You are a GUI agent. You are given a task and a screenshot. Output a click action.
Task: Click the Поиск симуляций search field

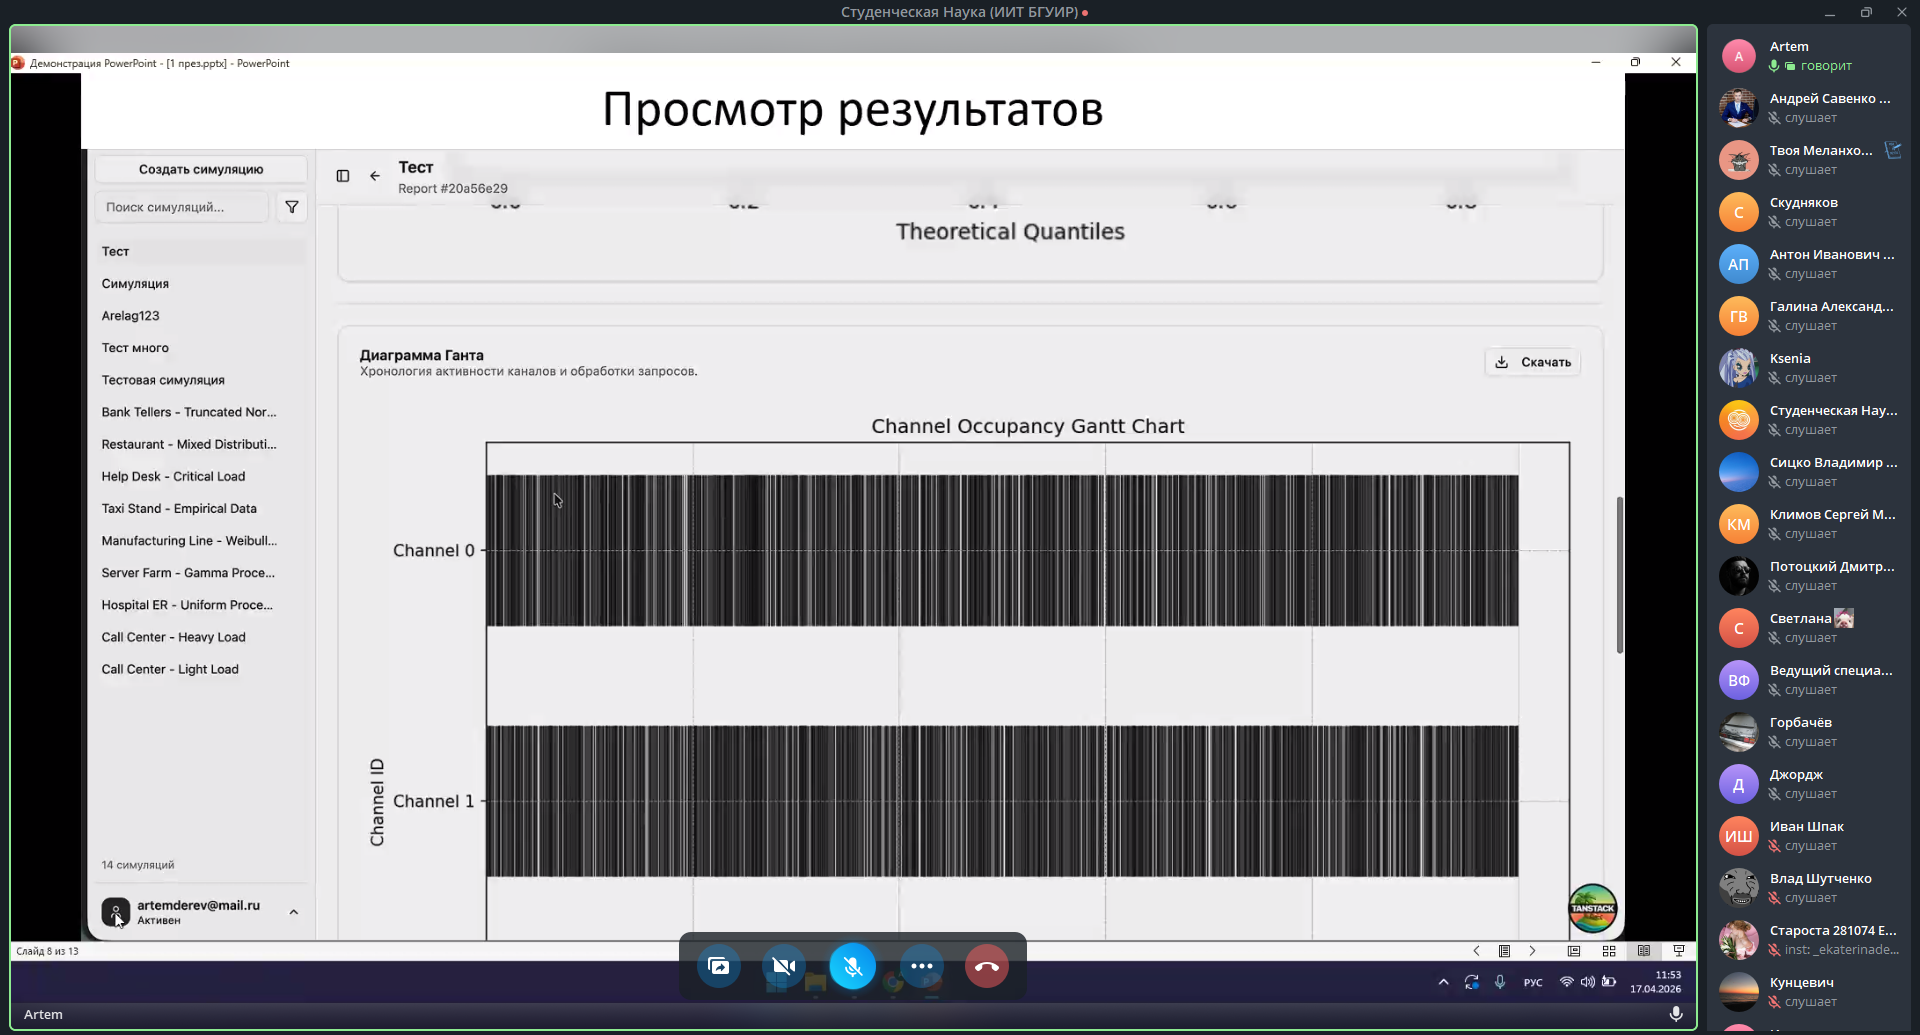(182, 207)
